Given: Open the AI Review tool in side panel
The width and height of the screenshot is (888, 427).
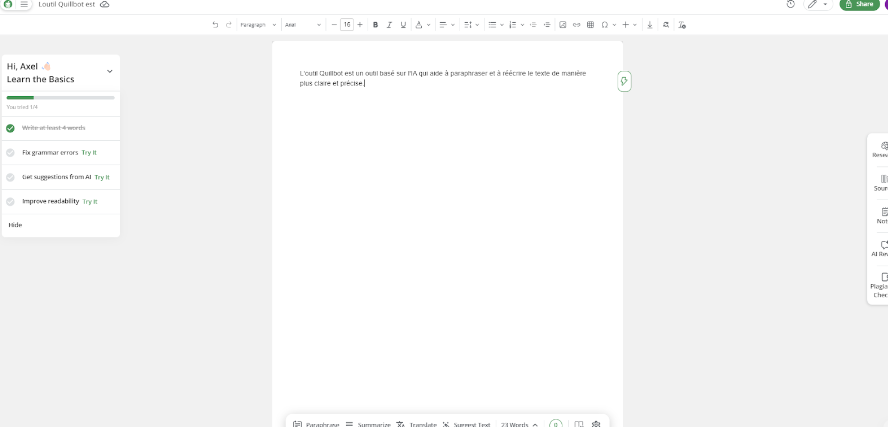Looking at the screenshot, I should (880, 249).
